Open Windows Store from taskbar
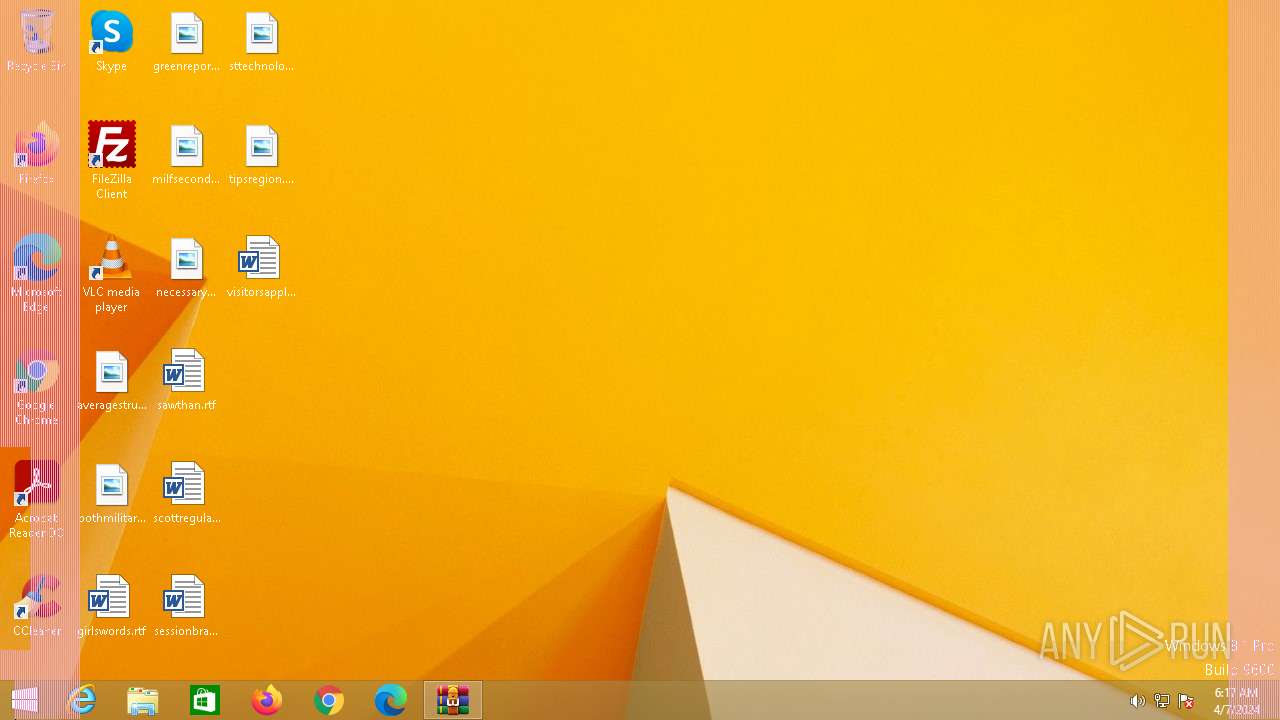1280x720 pixels. point(205,700)
